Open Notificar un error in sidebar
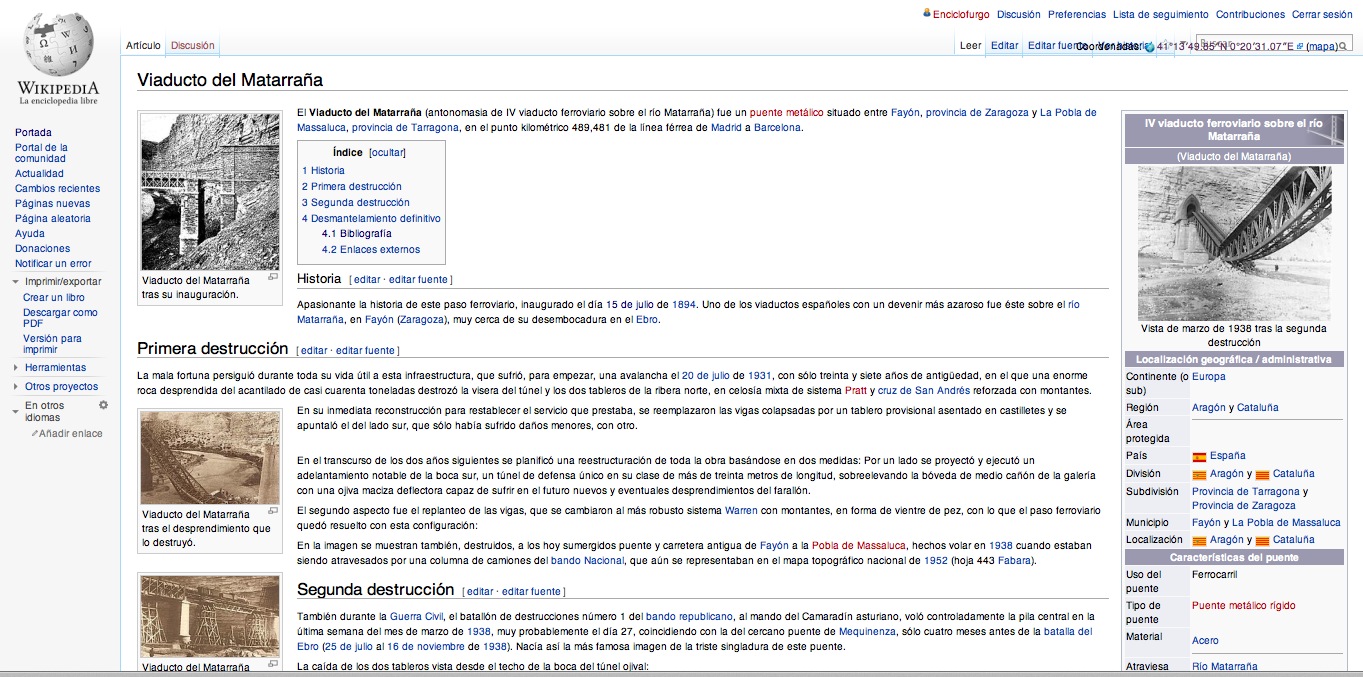Image resolution: width=1363 pixels, height=677 pixels. tap(53, 263)
